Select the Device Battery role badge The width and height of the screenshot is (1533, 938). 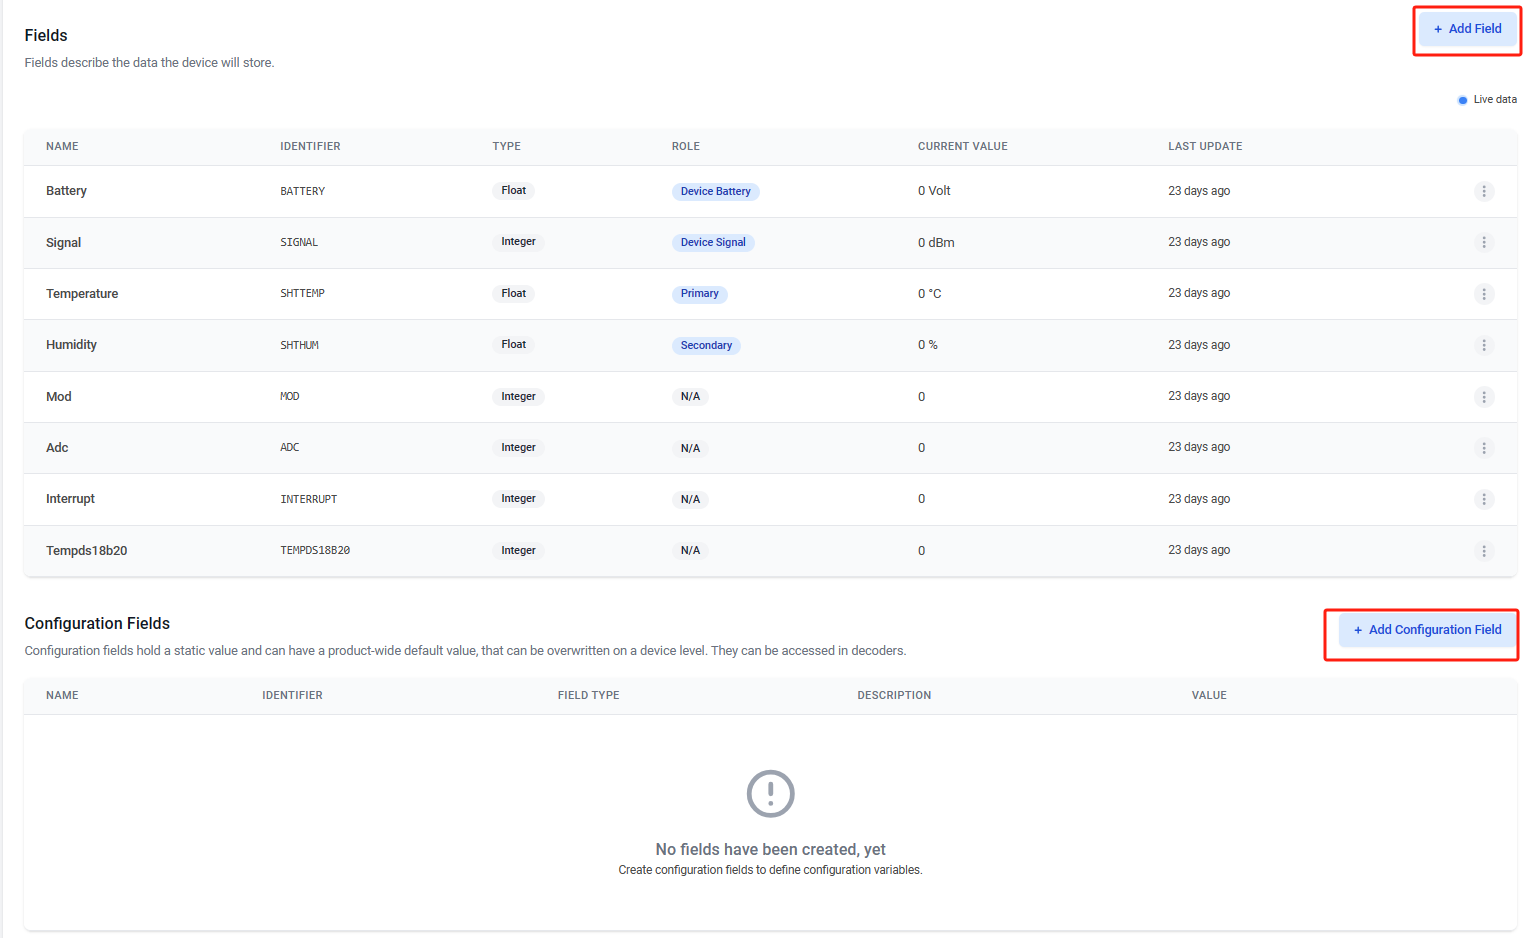coord(716,191)
